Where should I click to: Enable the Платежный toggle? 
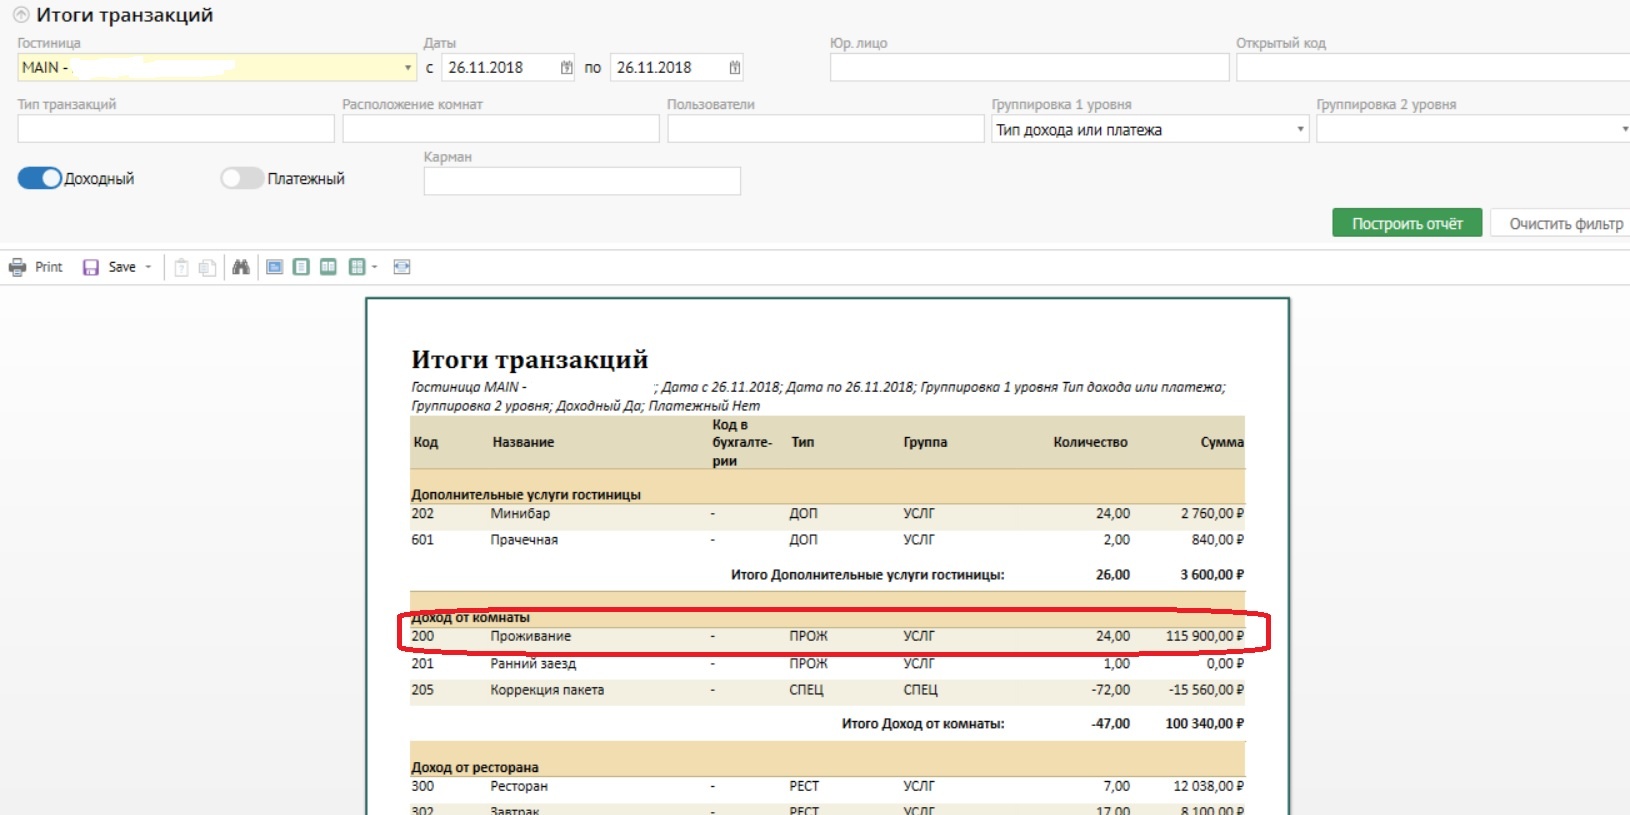click(242, 178)
